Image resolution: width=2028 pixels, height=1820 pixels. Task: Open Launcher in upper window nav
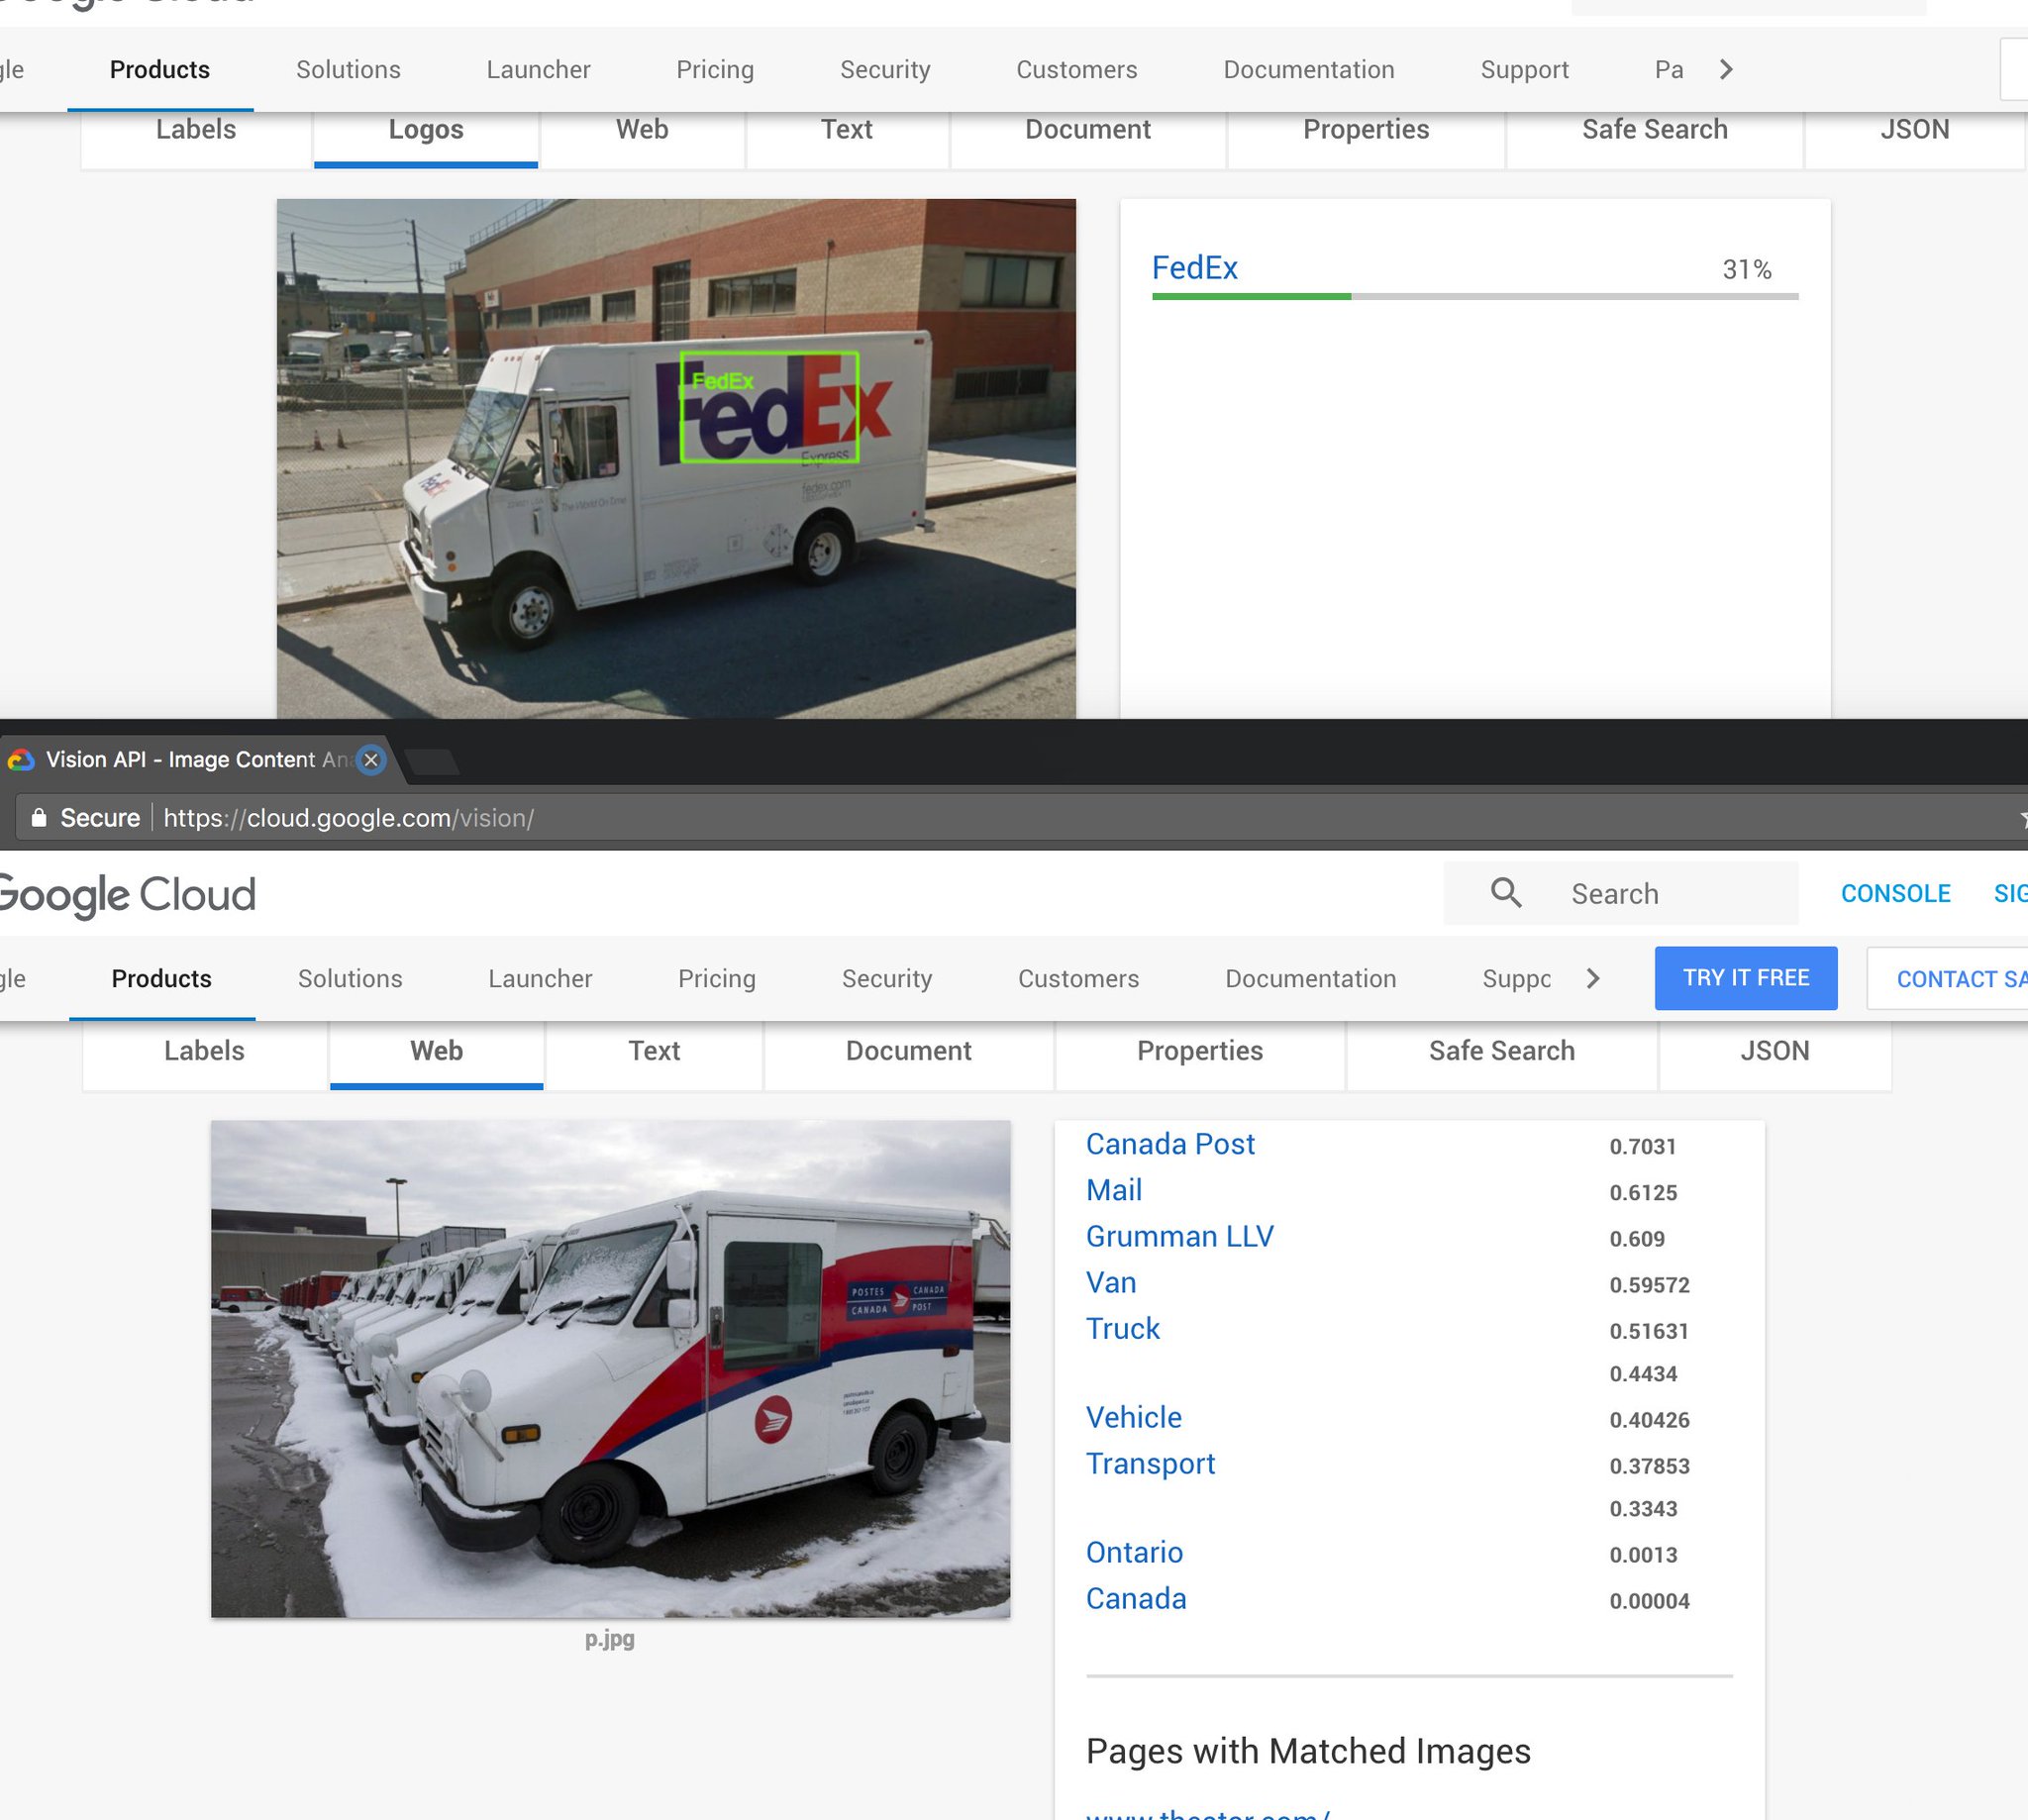tap(538, 69)
